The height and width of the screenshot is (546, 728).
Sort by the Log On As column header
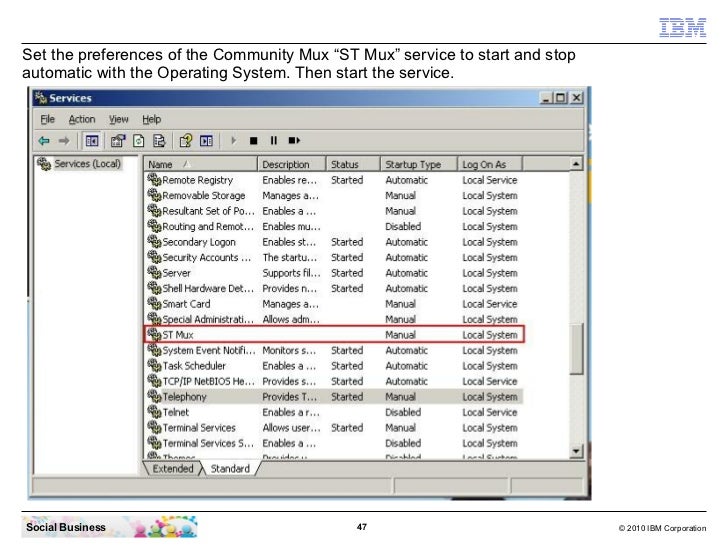(x=490, y=164)
